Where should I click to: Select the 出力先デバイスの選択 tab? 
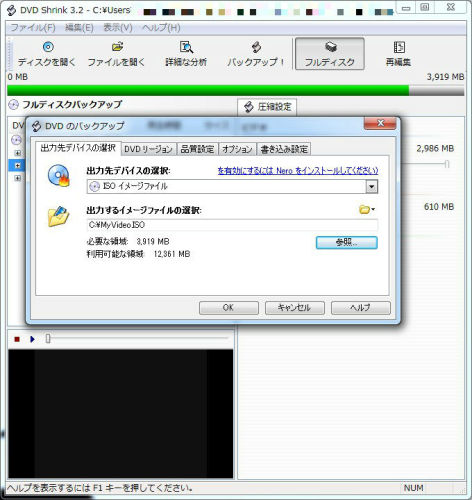point(78,148)
